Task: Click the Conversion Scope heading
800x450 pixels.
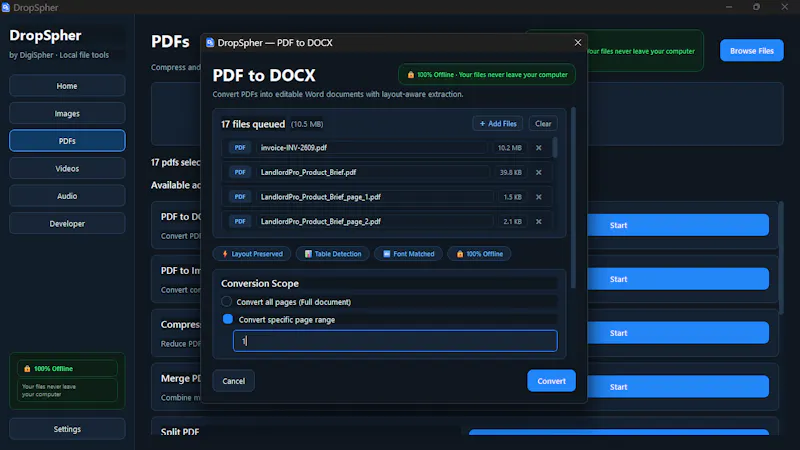Action: 260,283
